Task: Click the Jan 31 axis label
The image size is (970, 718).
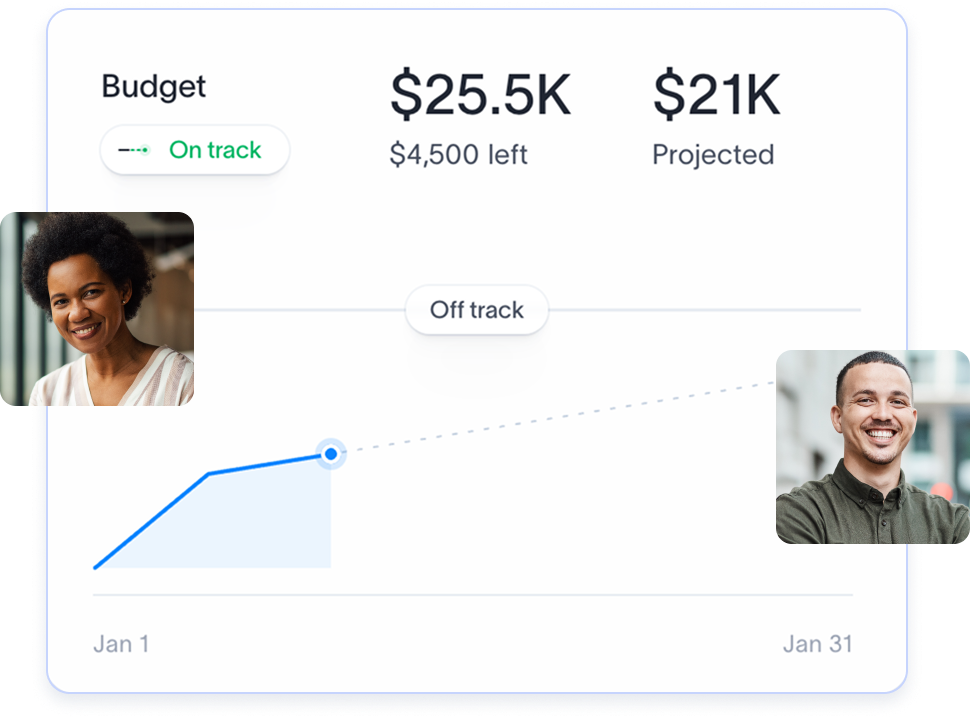Action: (818, 643)
